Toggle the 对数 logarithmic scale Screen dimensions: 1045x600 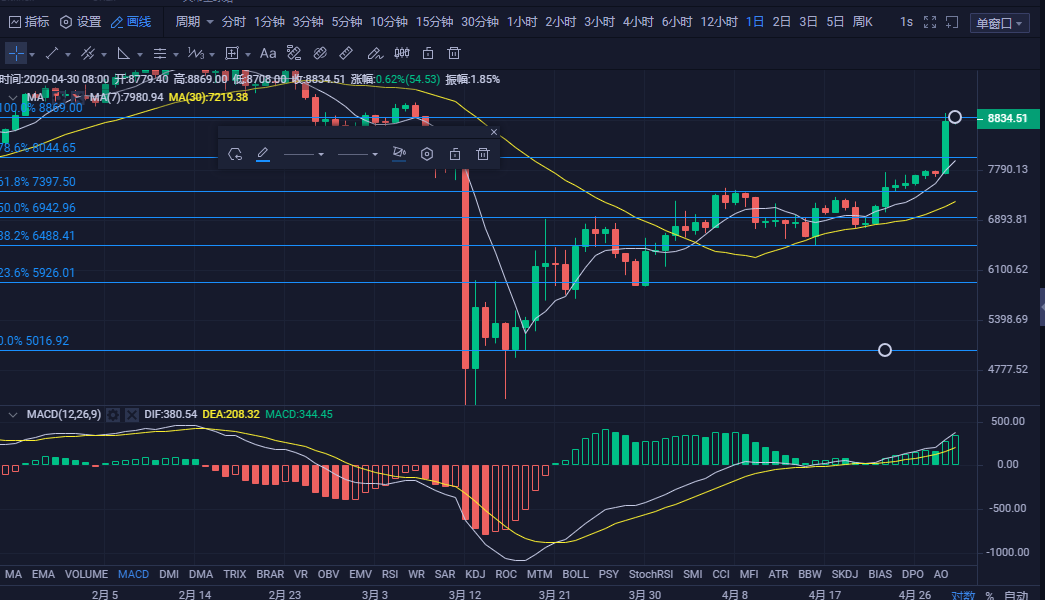[x=963, y=595]
